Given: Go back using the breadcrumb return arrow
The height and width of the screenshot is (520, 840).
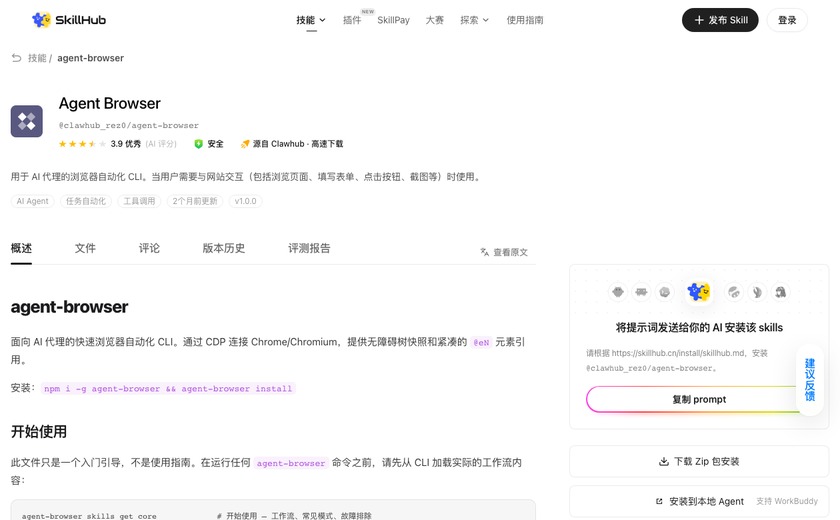Looking at the screenshot, I should coord(17,58).
